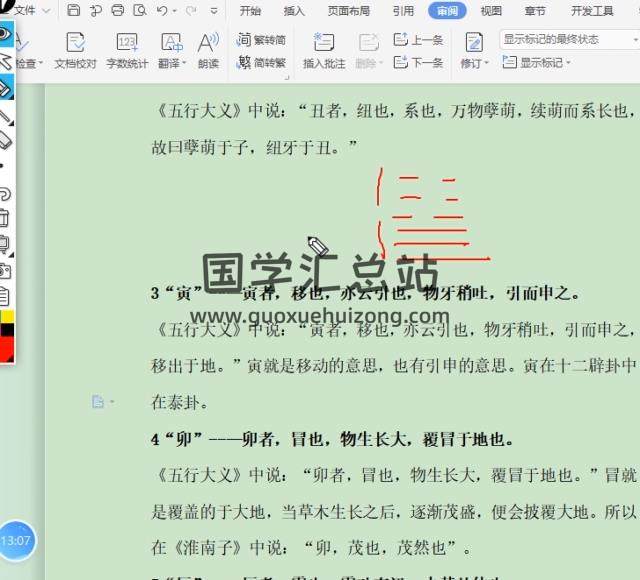Image resolution: width=640 pixels, height=580 pixels.
Task: Click 插入批注 to insert a comment
Action: coord(323,50)
